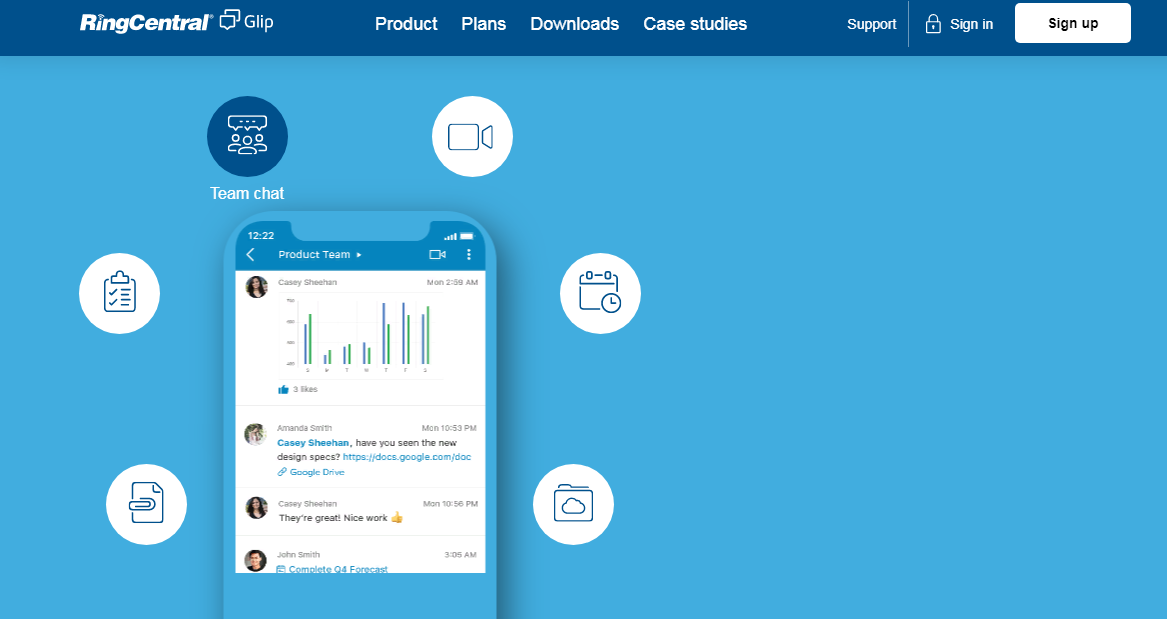Click the Google Drive attachment link

[x=311, y=472]
